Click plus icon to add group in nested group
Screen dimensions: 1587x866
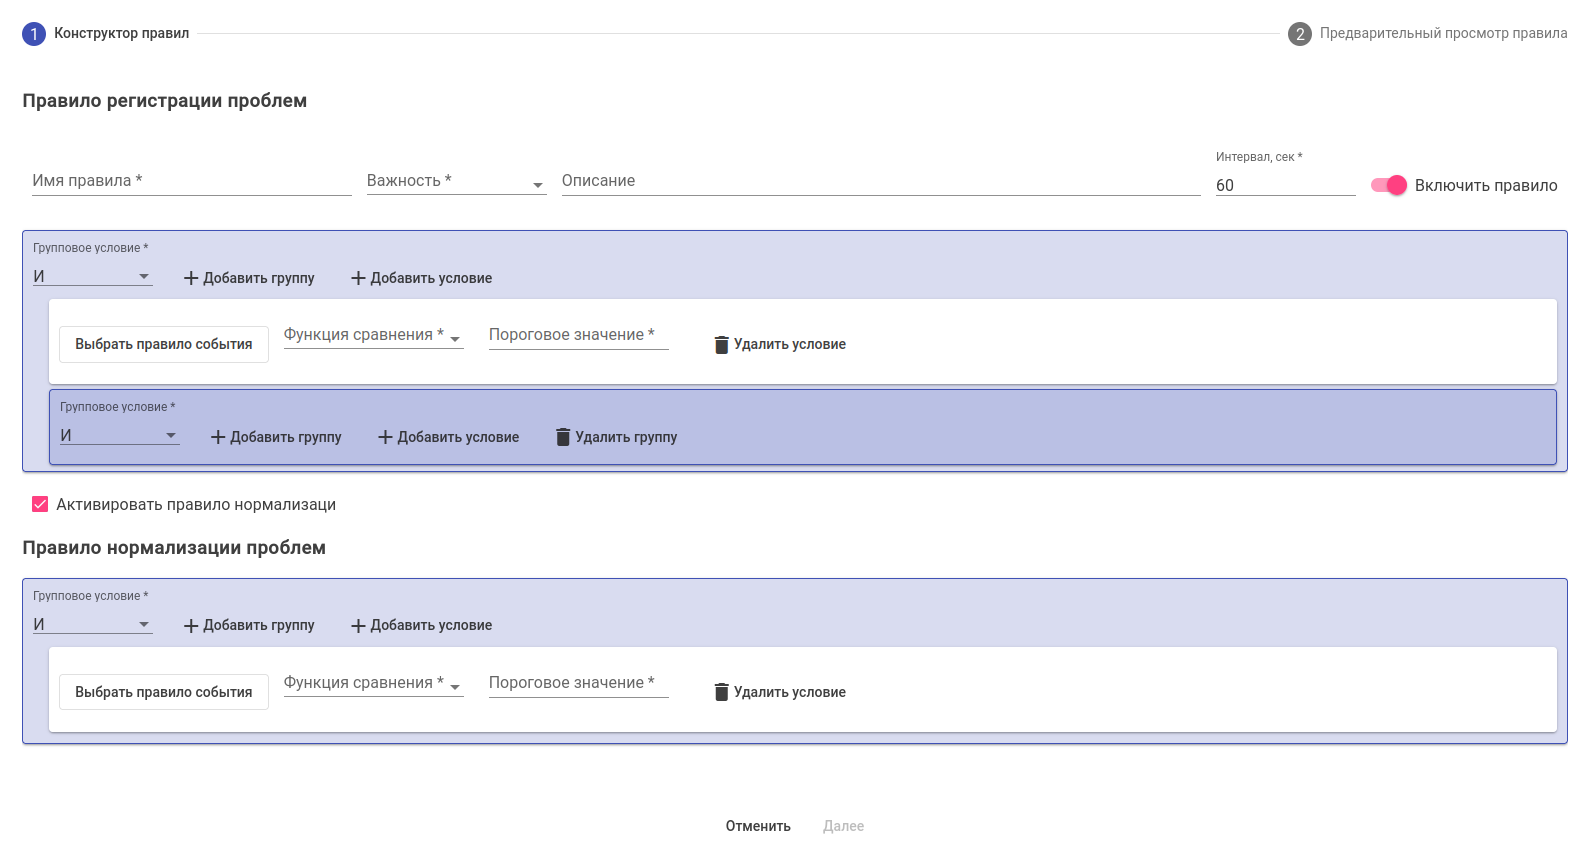click(218, 437)
